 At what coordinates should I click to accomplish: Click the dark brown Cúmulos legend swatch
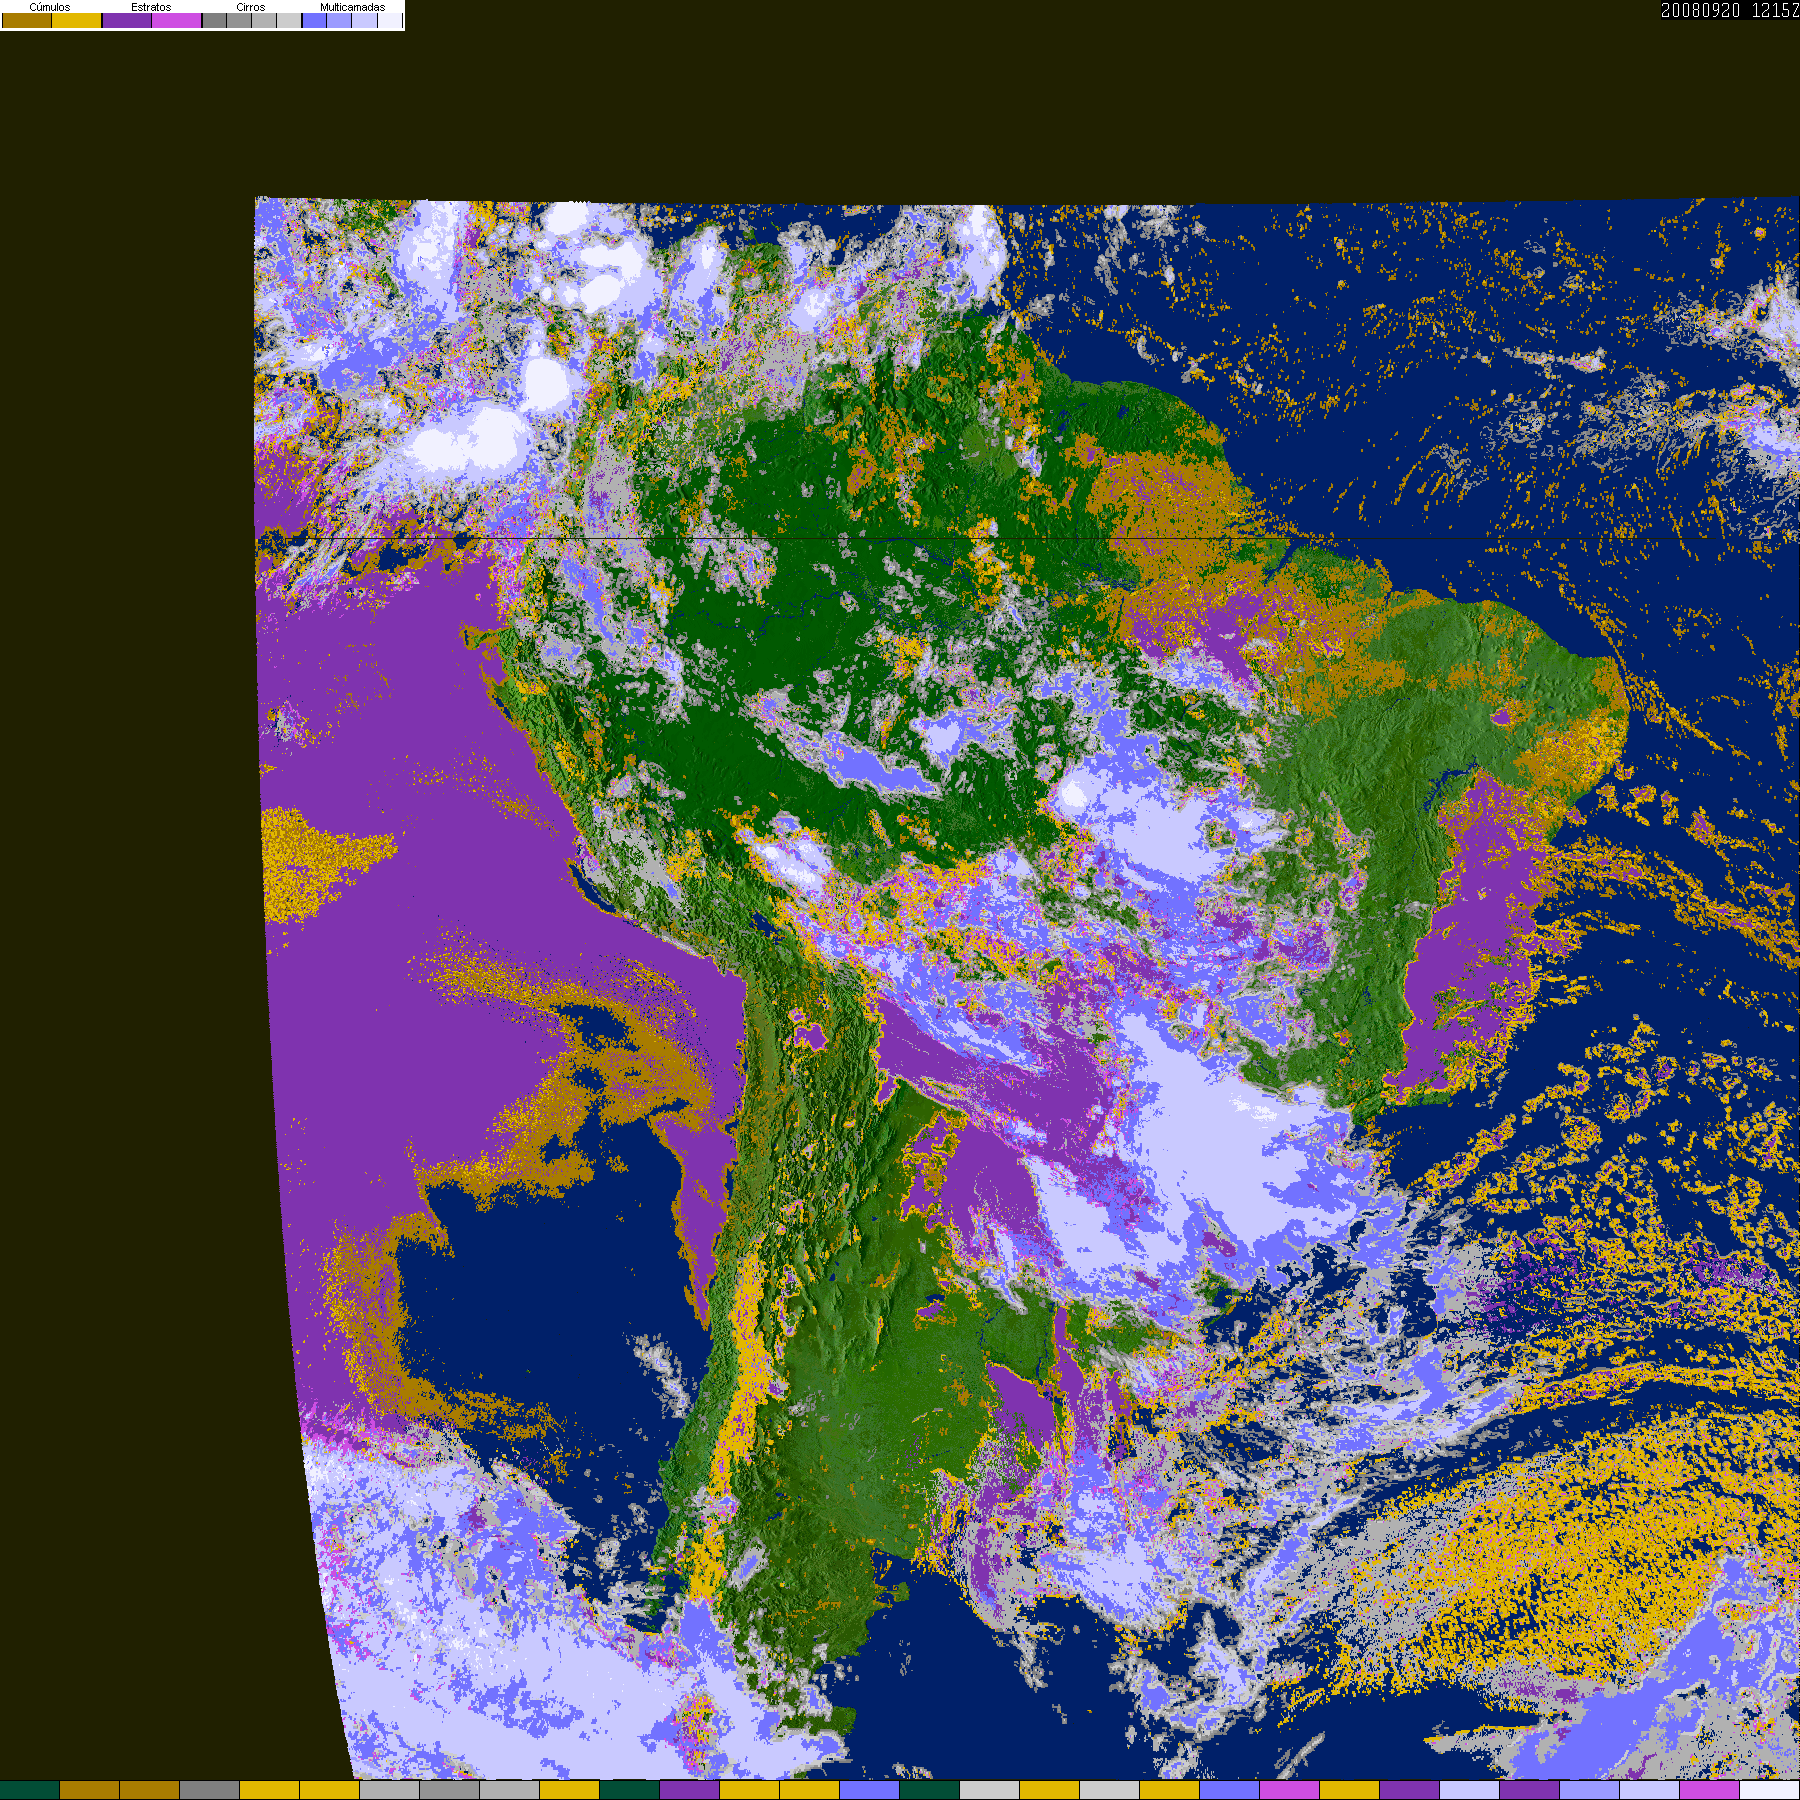(27, 20)
